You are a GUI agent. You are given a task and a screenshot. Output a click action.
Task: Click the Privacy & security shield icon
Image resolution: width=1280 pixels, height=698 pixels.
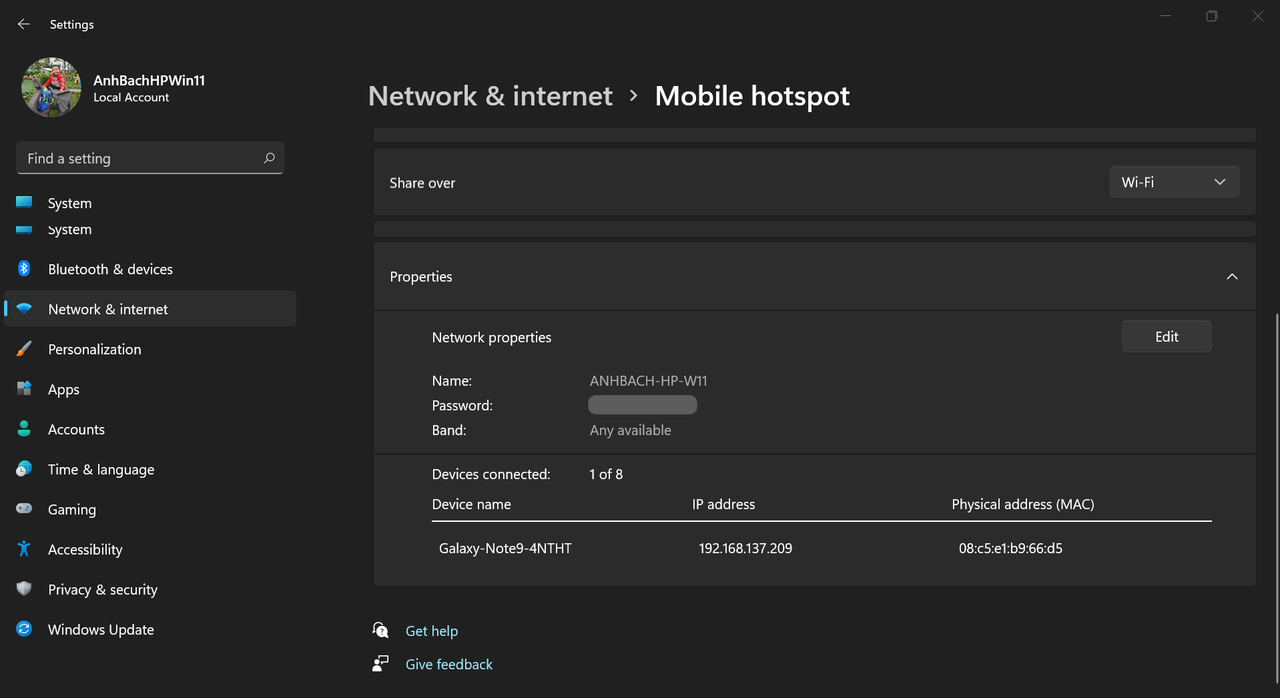[x=24, y=589]
